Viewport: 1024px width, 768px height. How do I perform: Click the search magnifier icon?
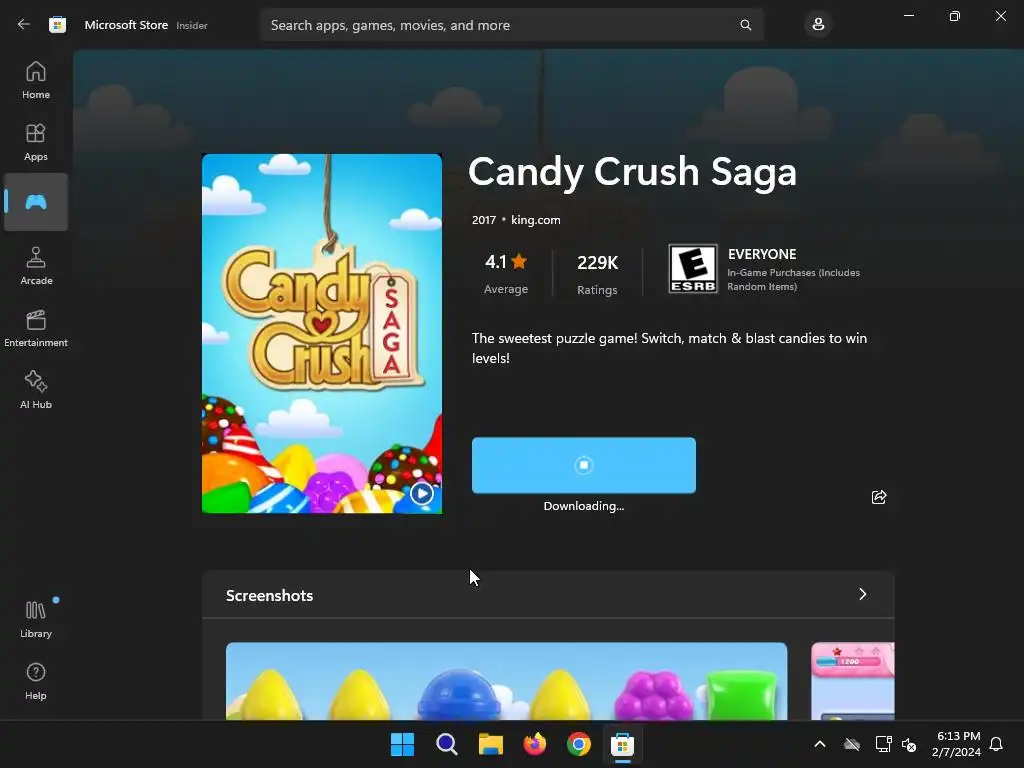745,25
